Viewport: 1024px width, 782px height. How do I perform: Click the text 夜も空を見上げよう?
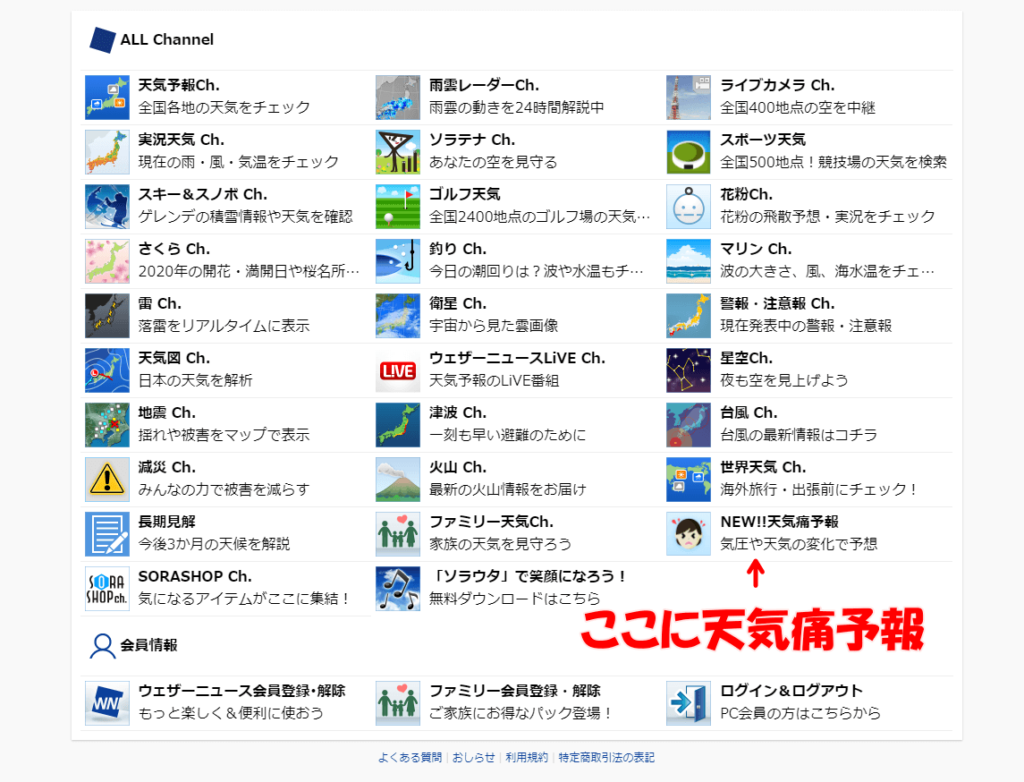(784, 380)
